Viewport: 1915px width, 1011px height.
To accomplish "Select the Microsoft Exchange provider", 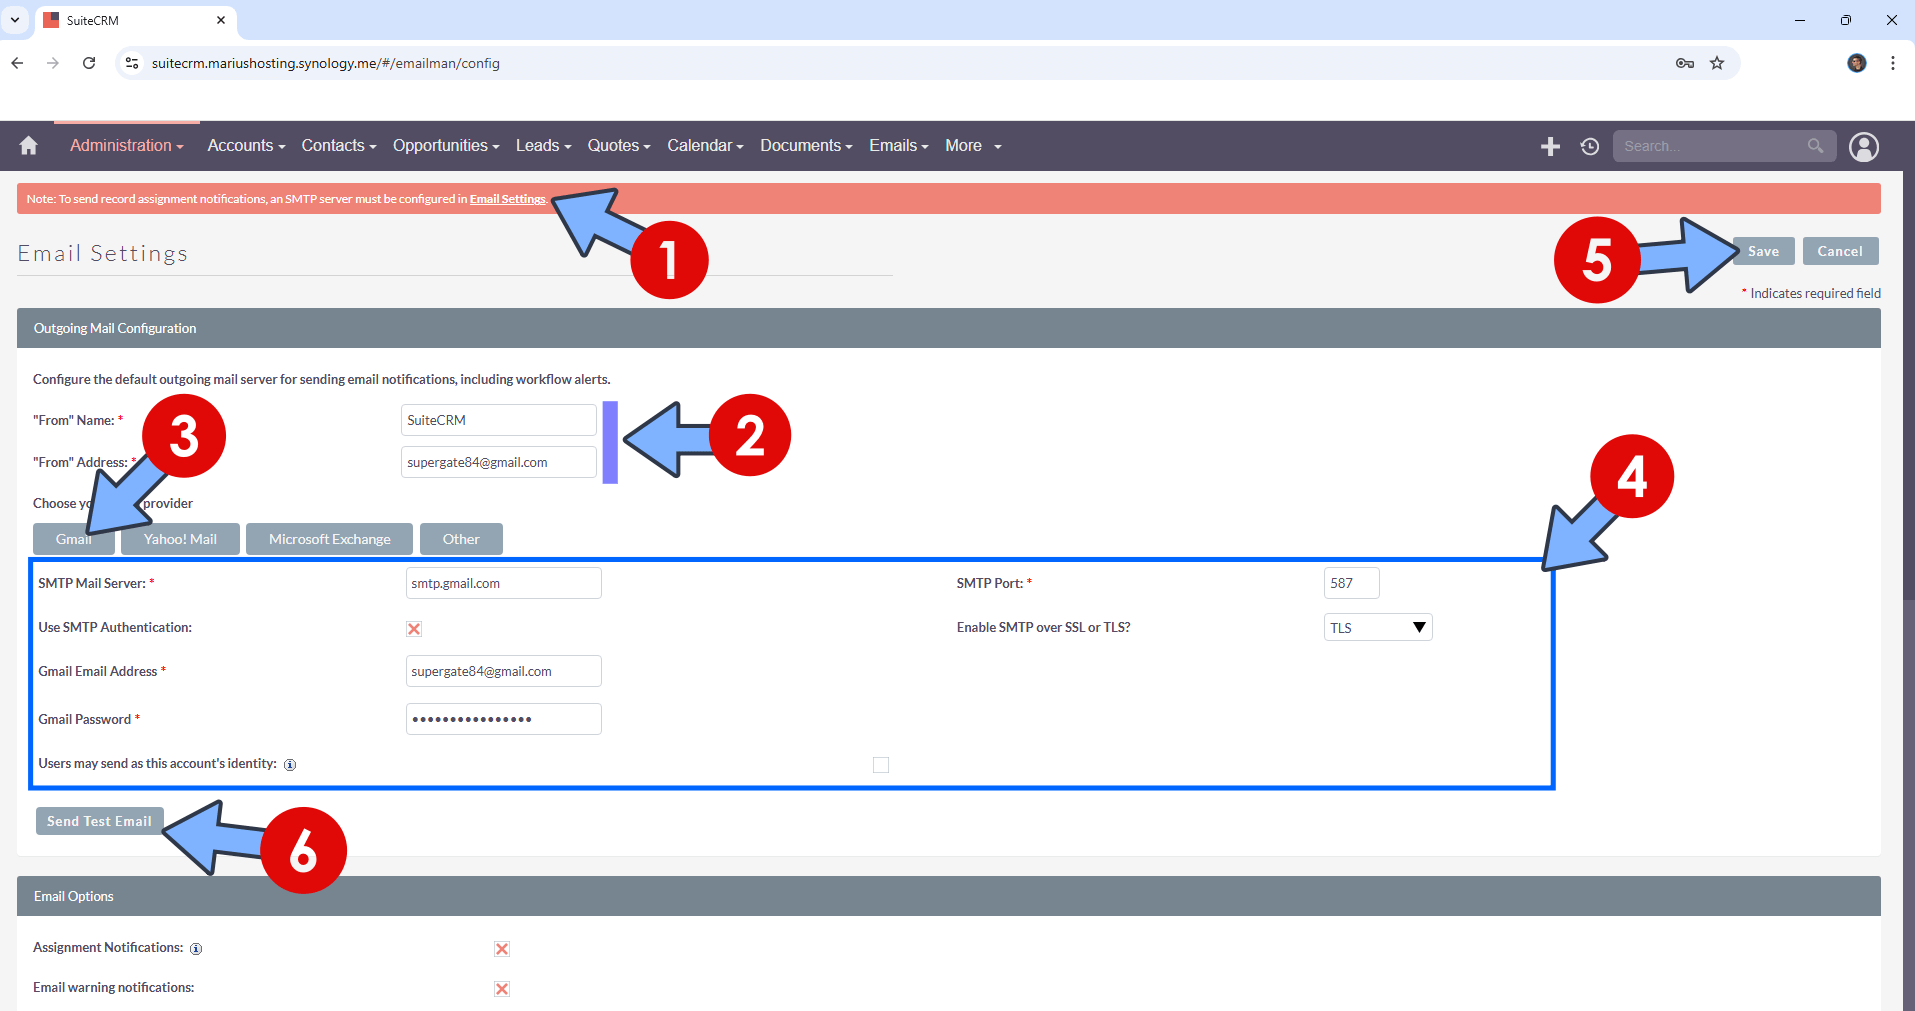I will click(330, 539).
